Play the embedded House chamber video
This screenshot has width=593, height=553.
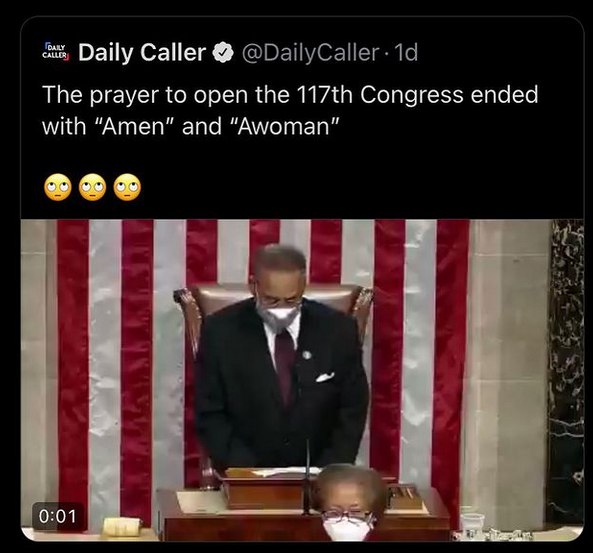click(302, 380)
